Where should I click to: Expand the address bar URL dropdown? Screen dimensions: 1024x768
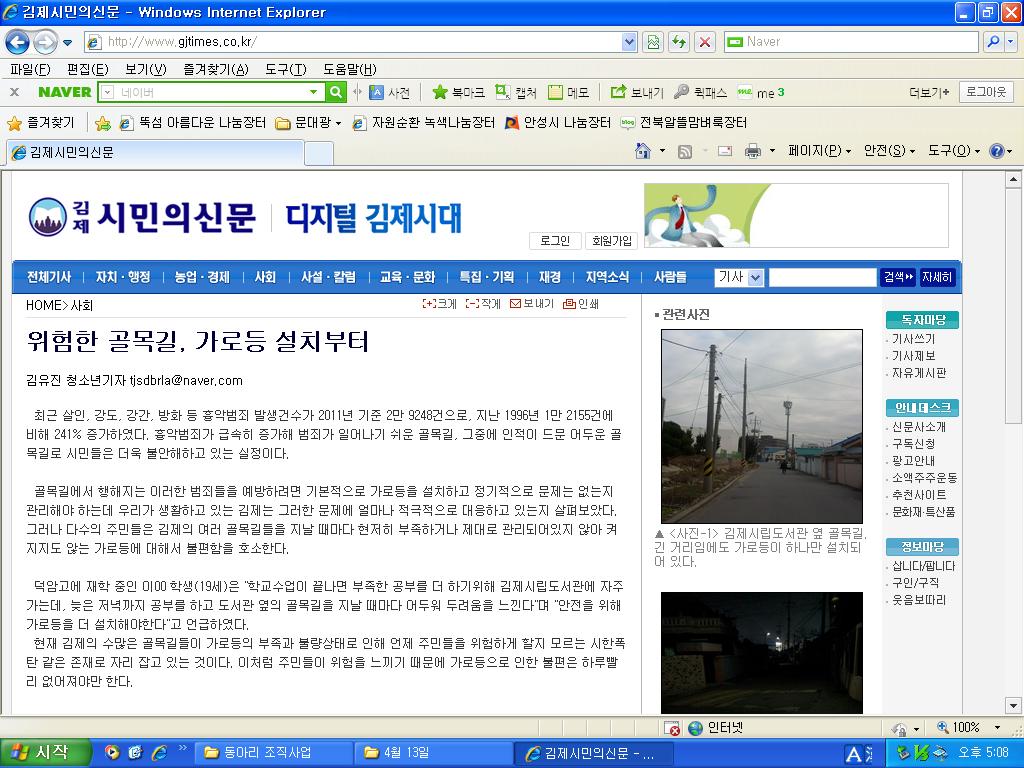click(629, 42)
